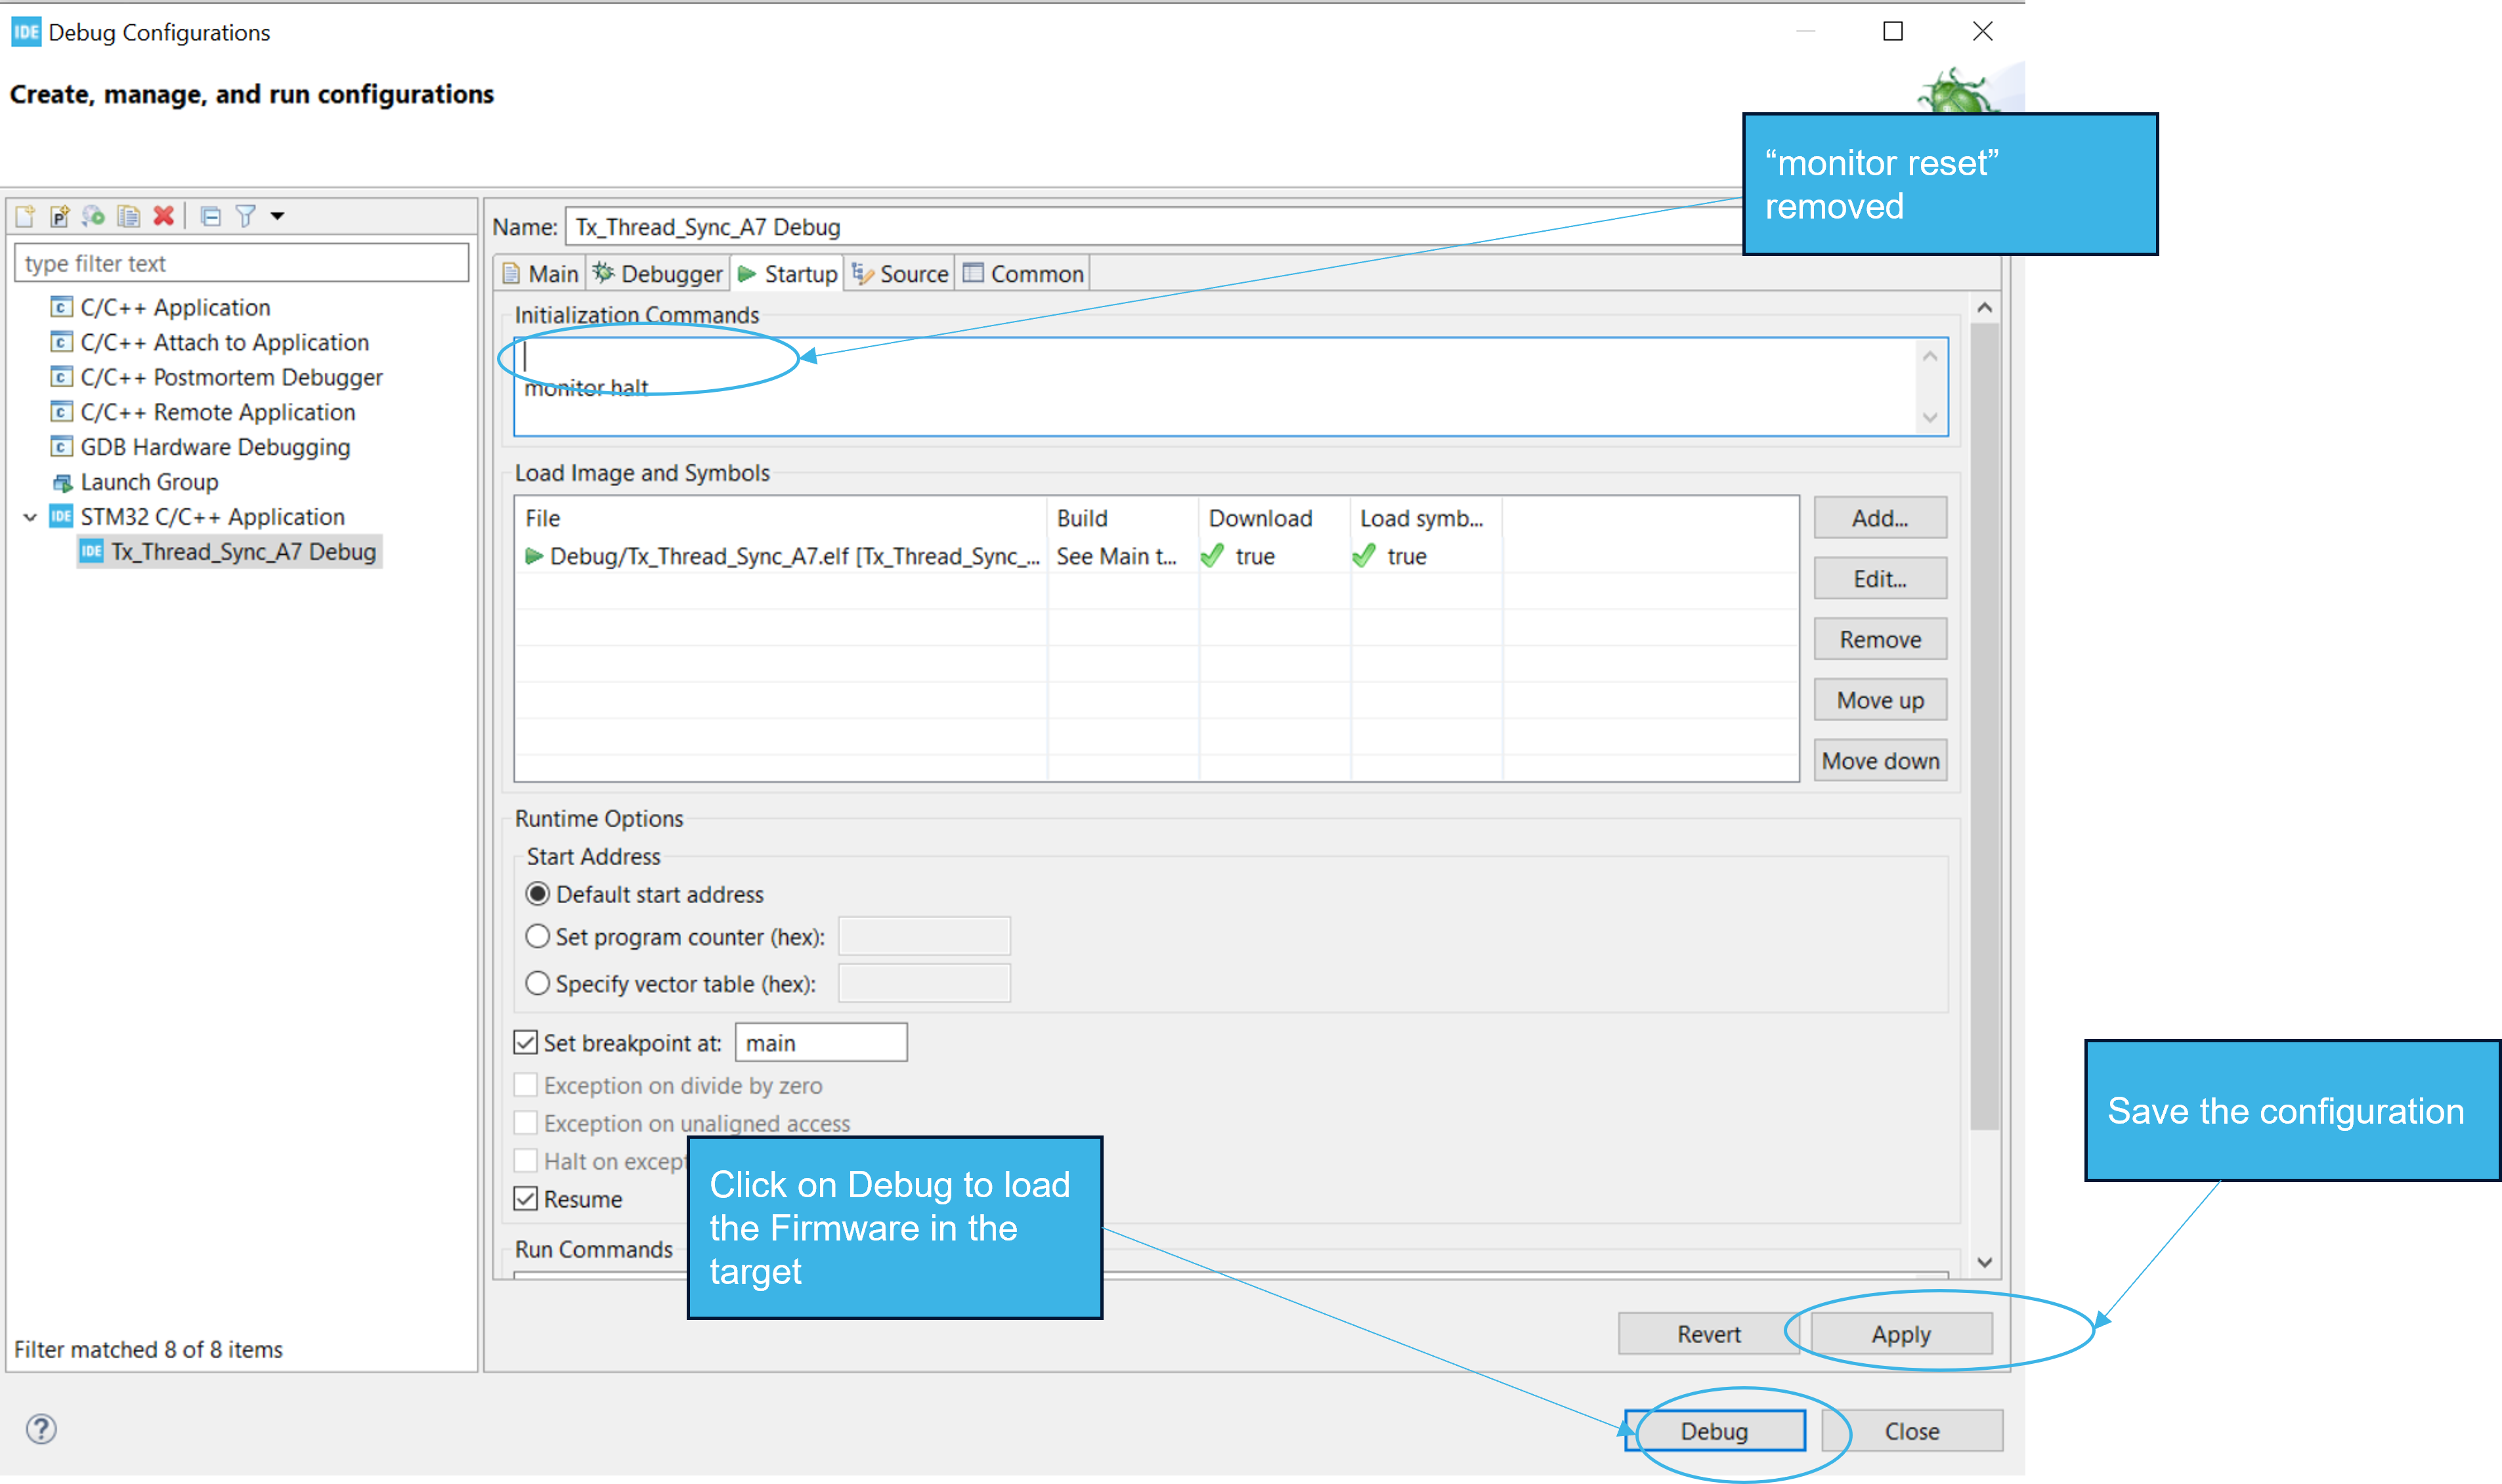
Task: Maximize the Debug Configurations window
Action: coord(1892,32)
